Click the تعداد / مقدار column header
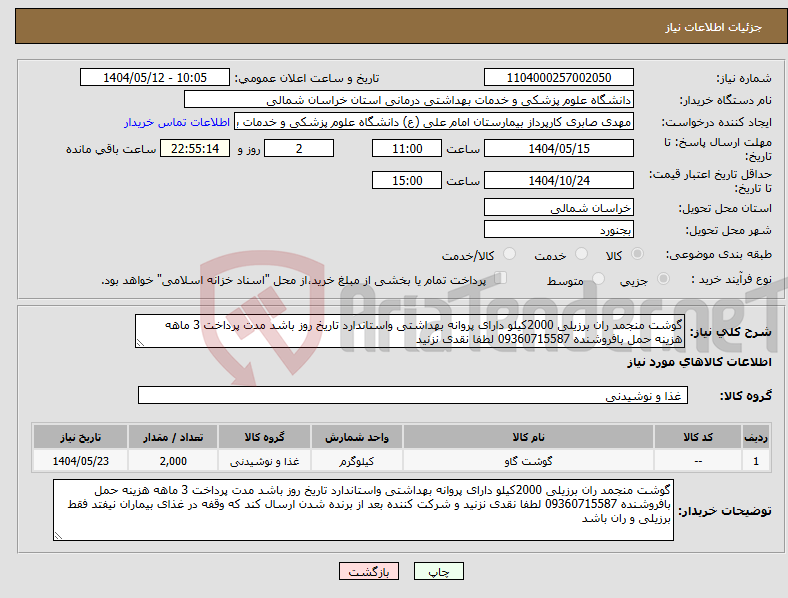Image resolution: width=788 pixels, height=598 pixels. point(173,437)
